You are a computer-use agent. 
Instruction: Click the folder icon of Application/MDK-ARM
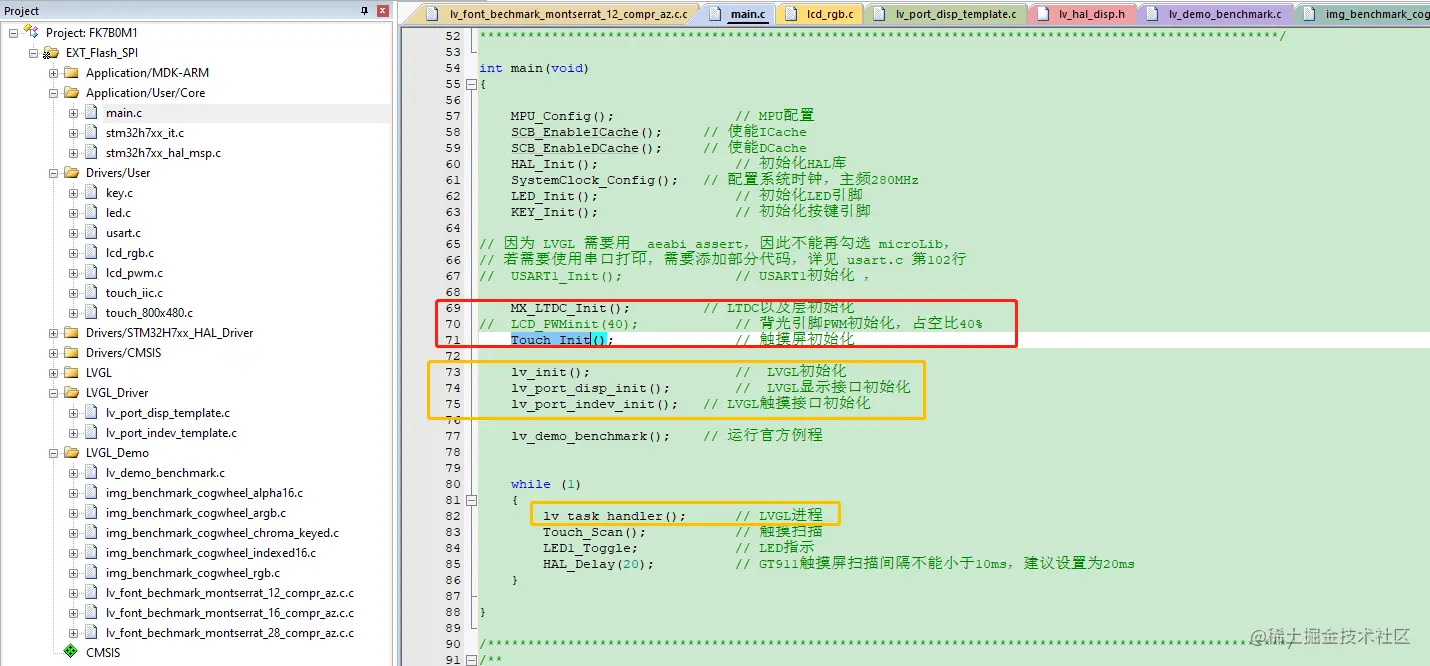(71, 72)
